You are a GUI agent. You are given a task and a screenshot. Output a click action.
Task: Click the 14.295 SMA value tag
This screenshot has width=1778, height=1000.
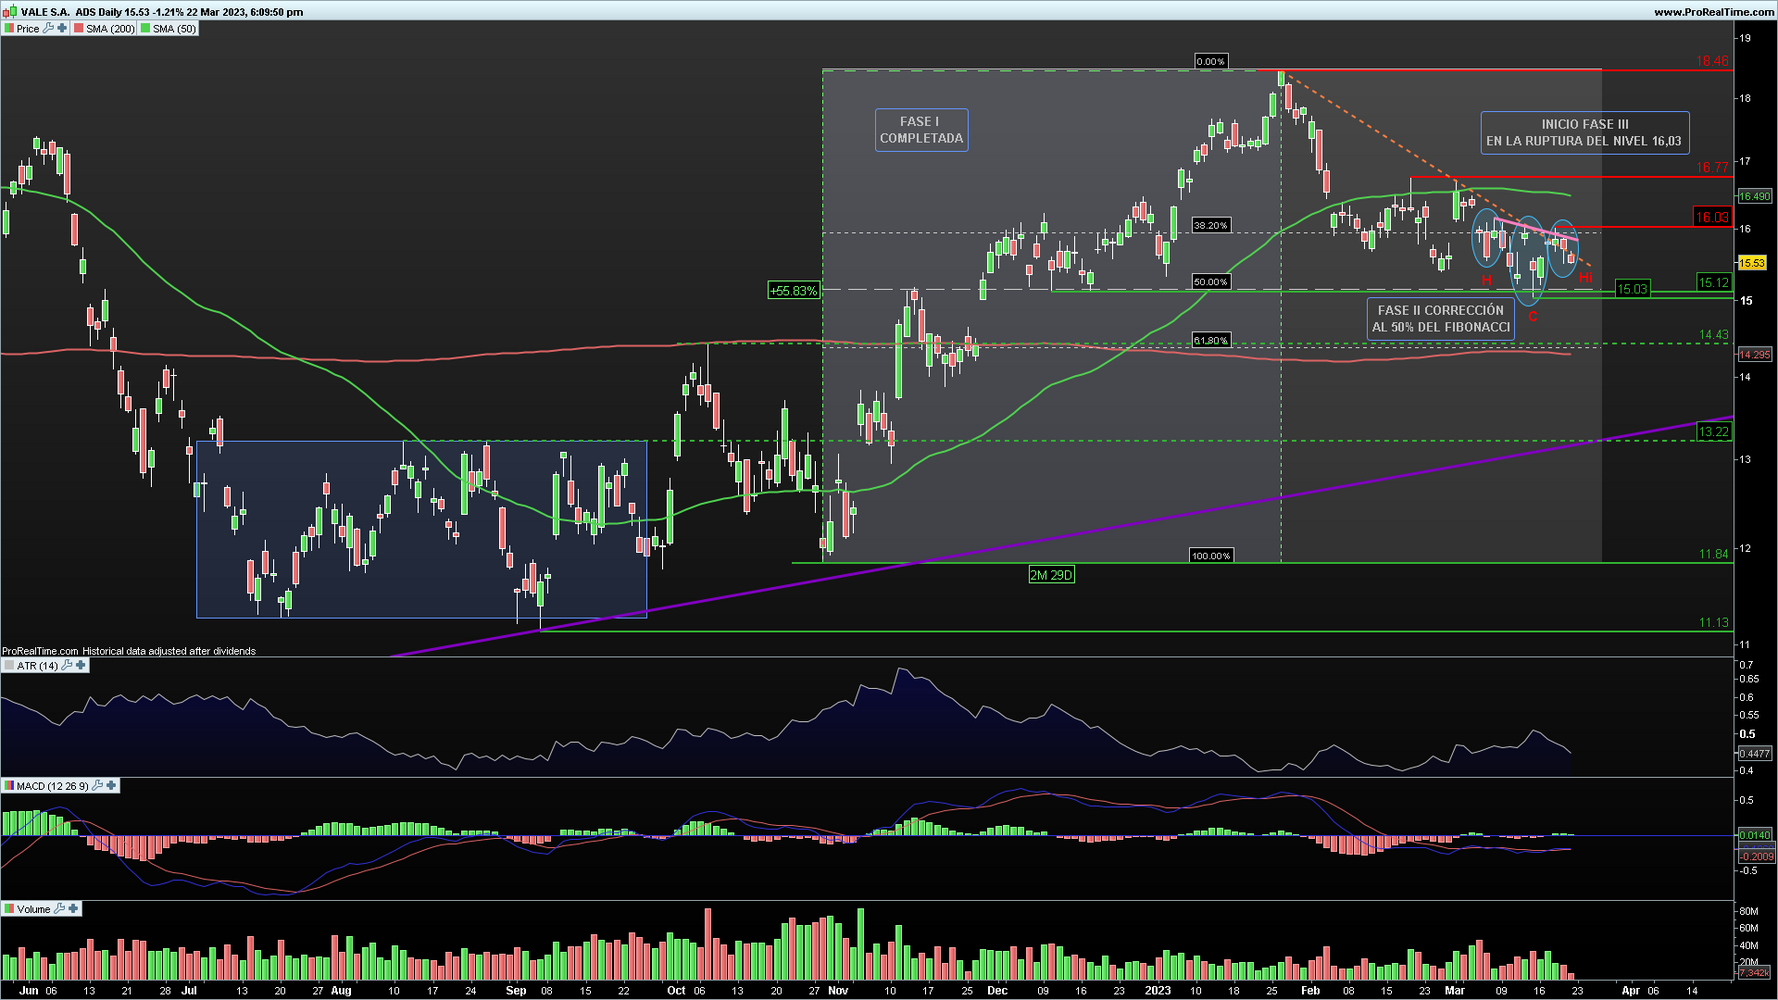[1755, 355]
